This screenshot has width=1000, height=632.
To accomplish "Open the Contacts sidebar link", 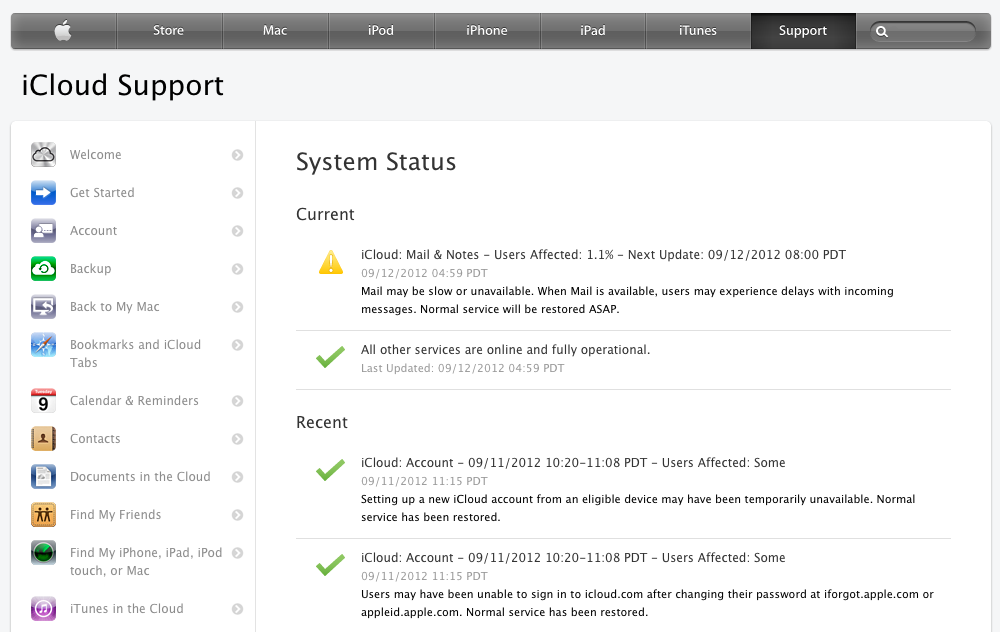I will 95,439.
